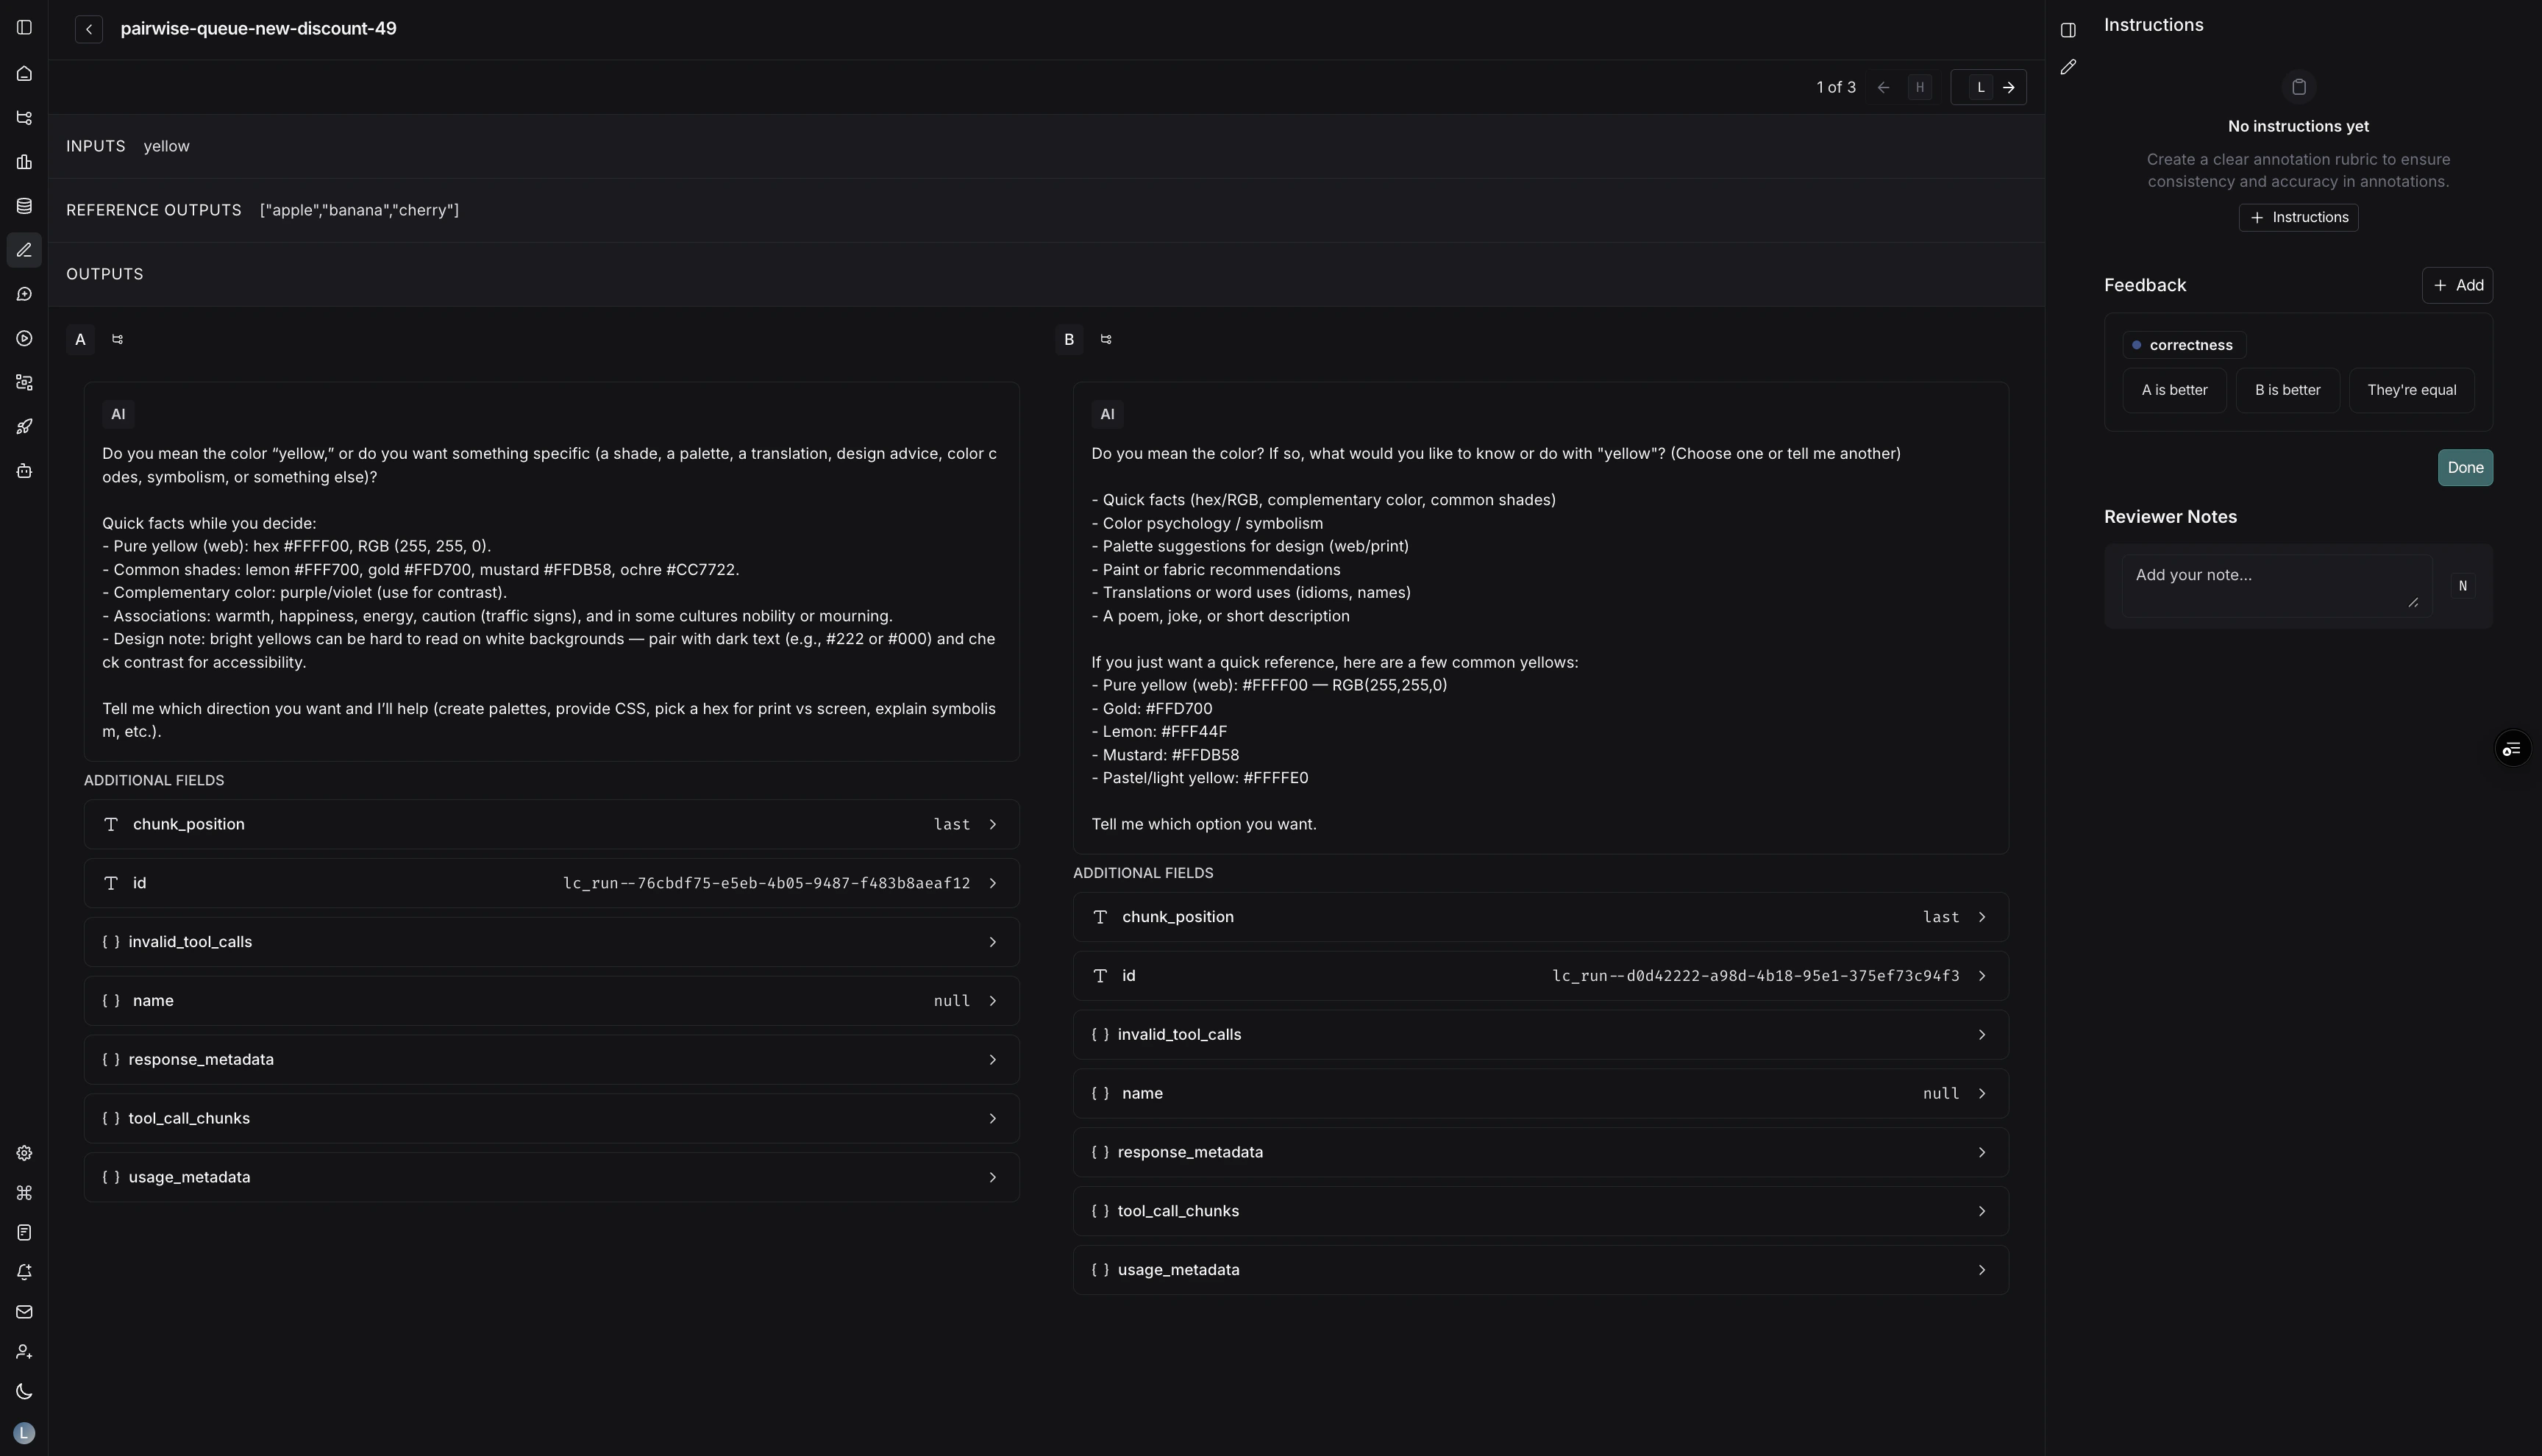The image size is (2542, 1456).
Task: Expand usage_metadata field under output B
Action: (1539, 1269)
